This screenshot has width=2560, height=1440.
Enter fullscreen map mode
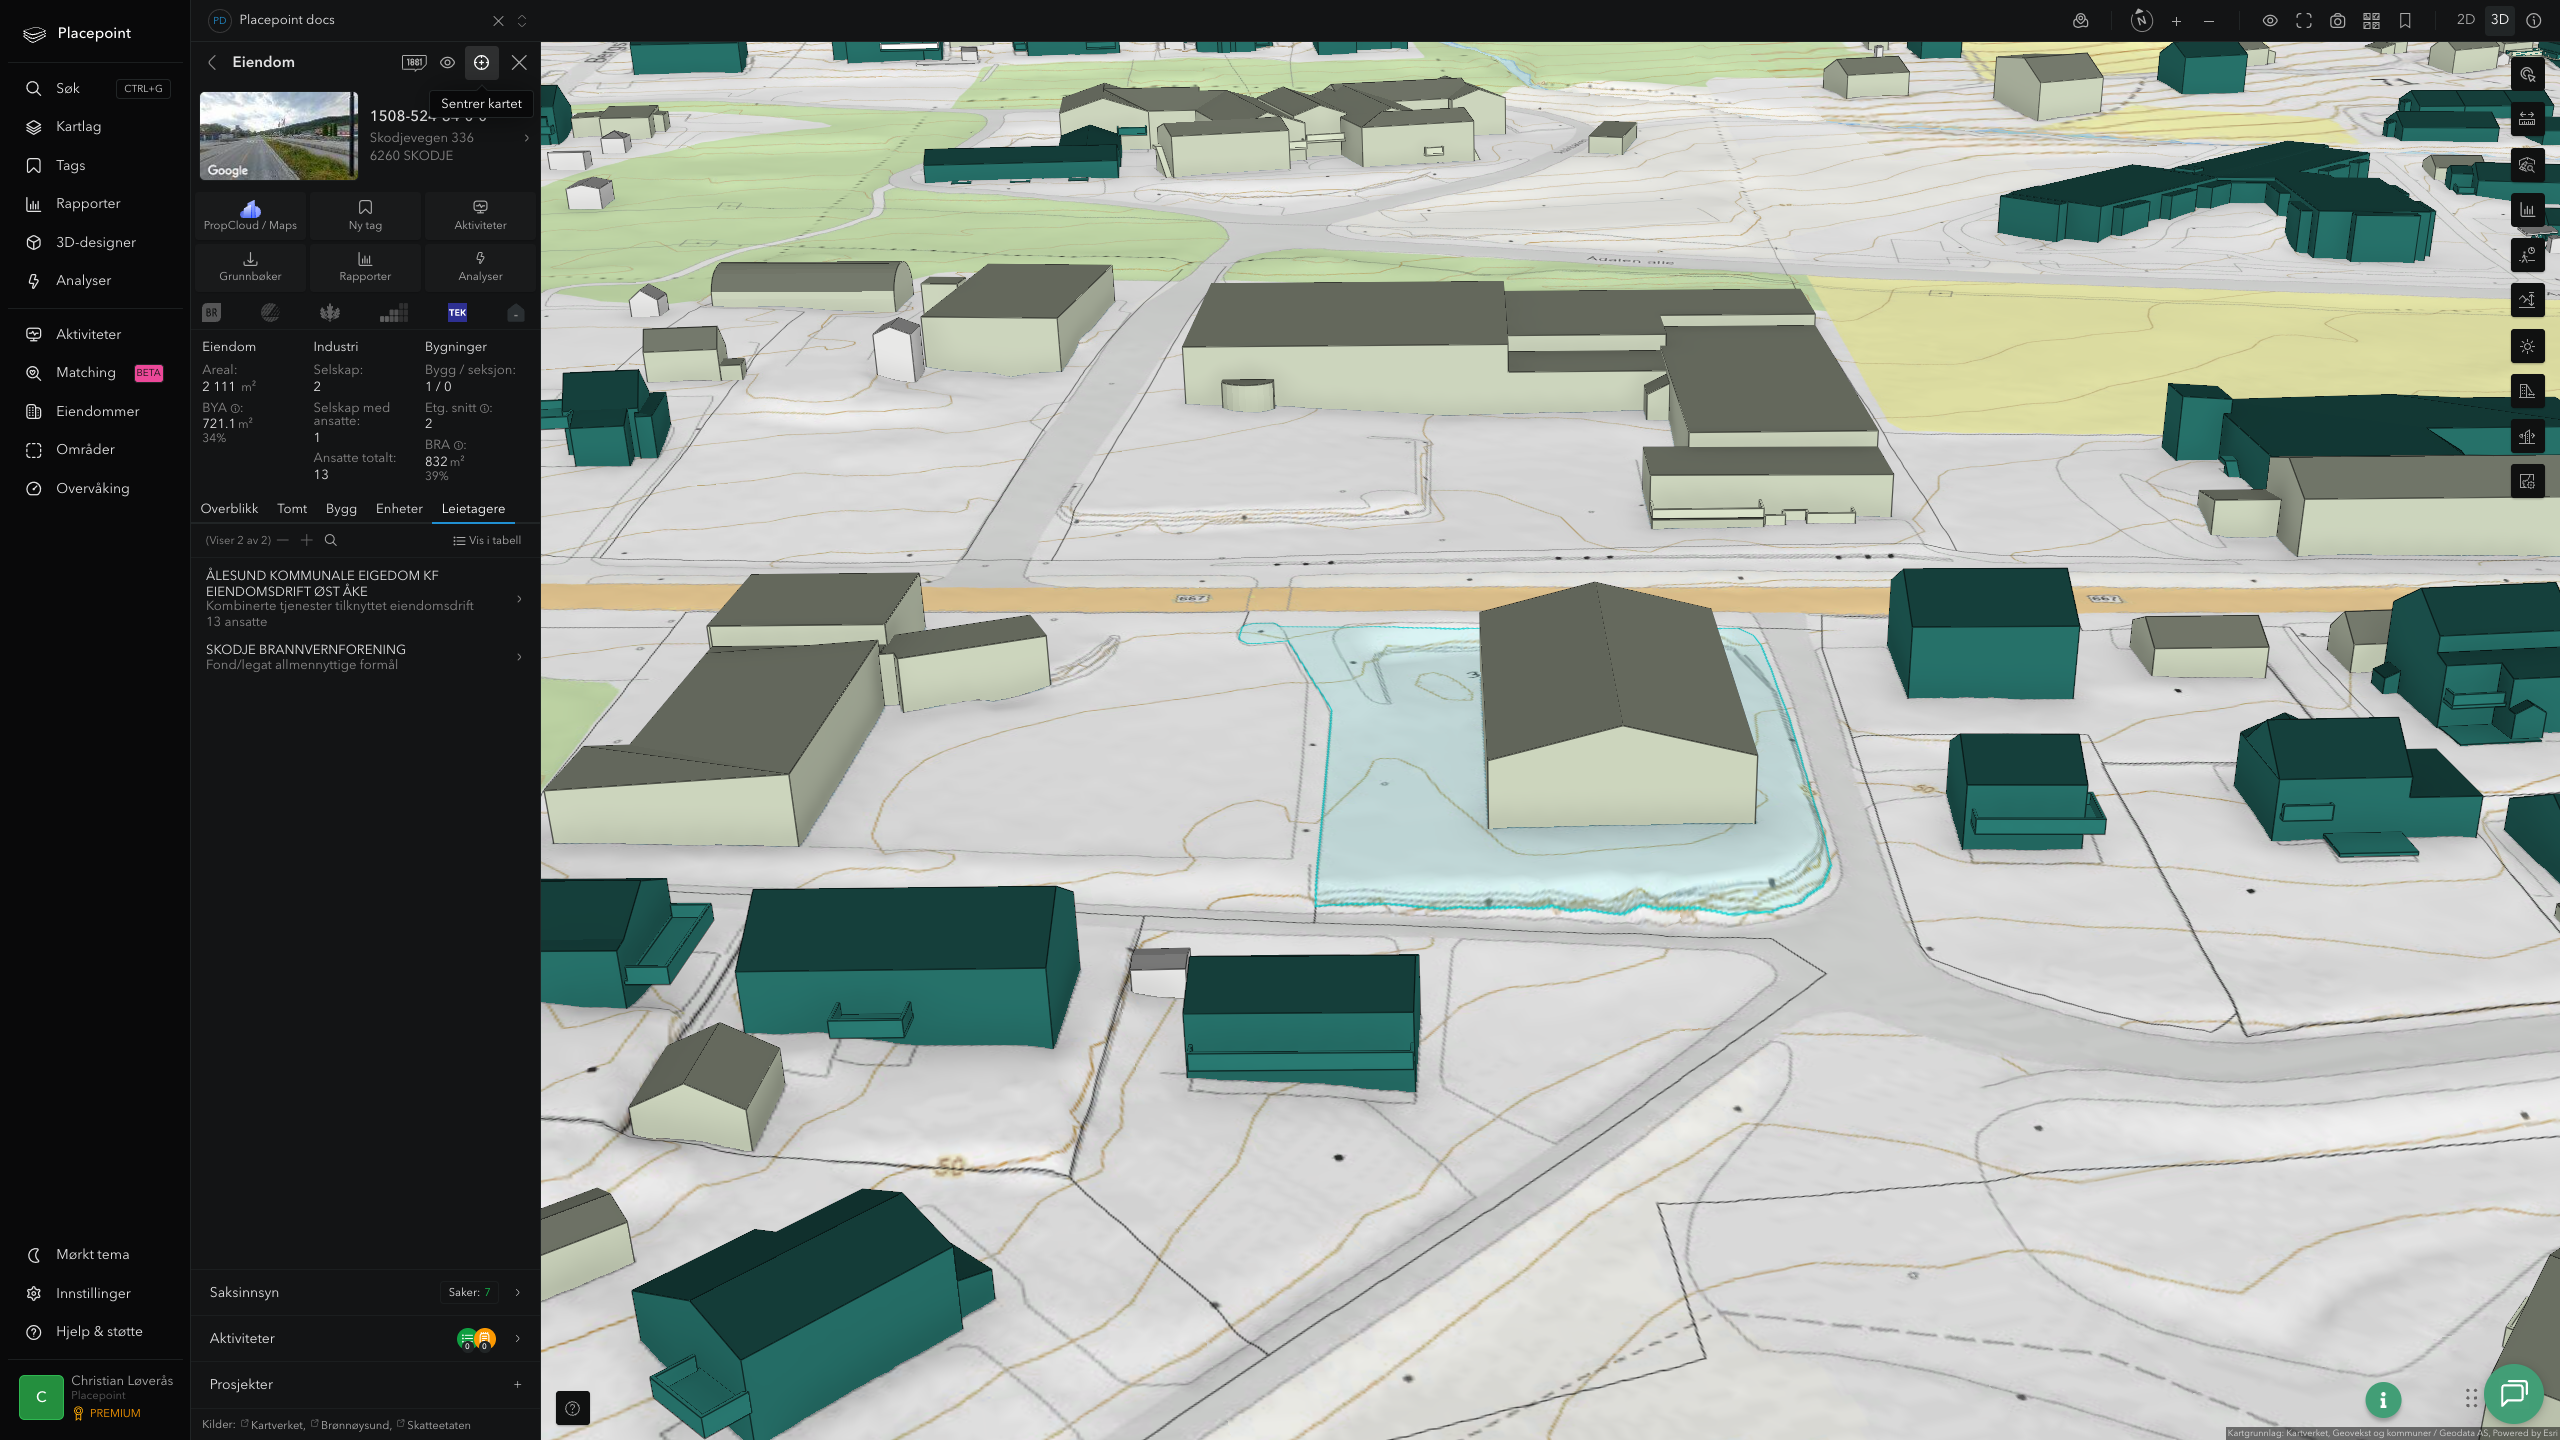click(2304, 20)
